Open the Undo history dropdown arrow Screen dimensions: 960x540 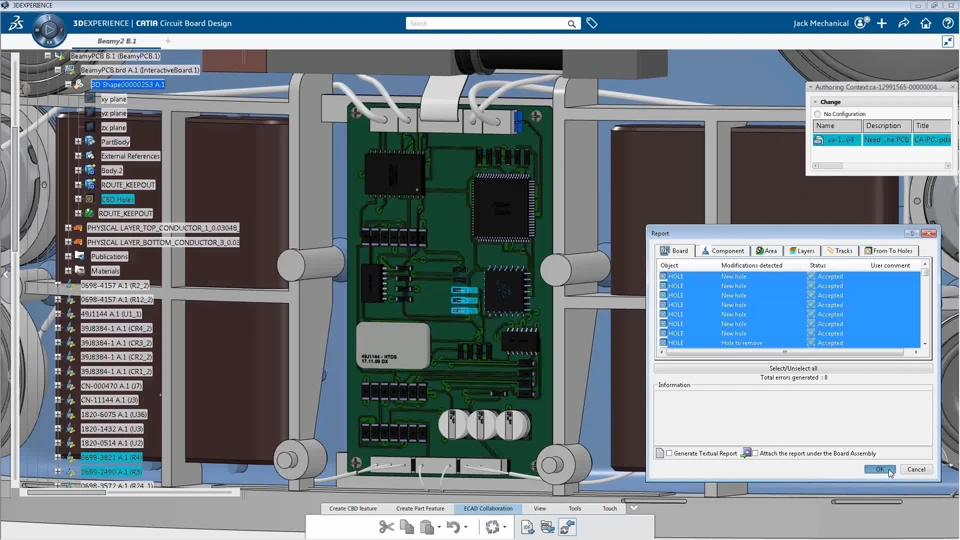(x=465, y=527)
